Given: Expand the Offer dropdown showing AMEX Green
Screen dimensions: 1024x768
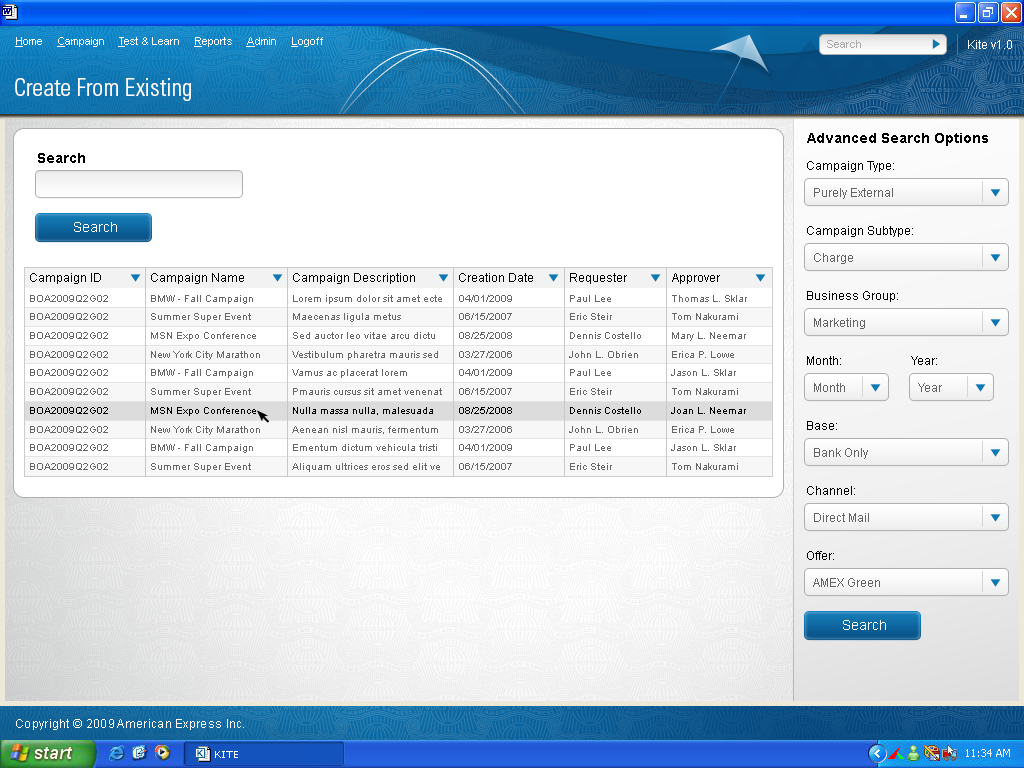Looking at the screenshot, I should 994,583.
